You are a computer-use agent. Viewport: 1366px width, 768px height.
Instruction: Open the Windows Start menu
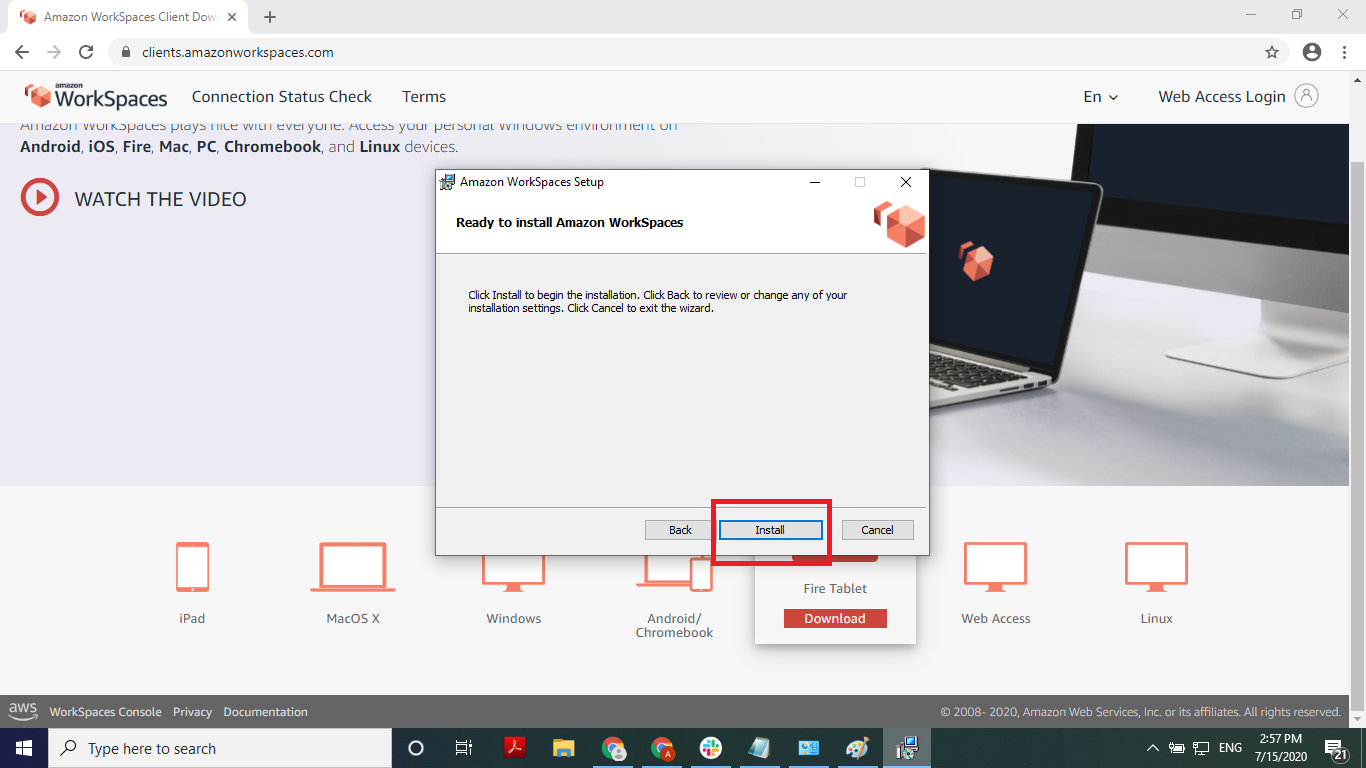(23, 748)
